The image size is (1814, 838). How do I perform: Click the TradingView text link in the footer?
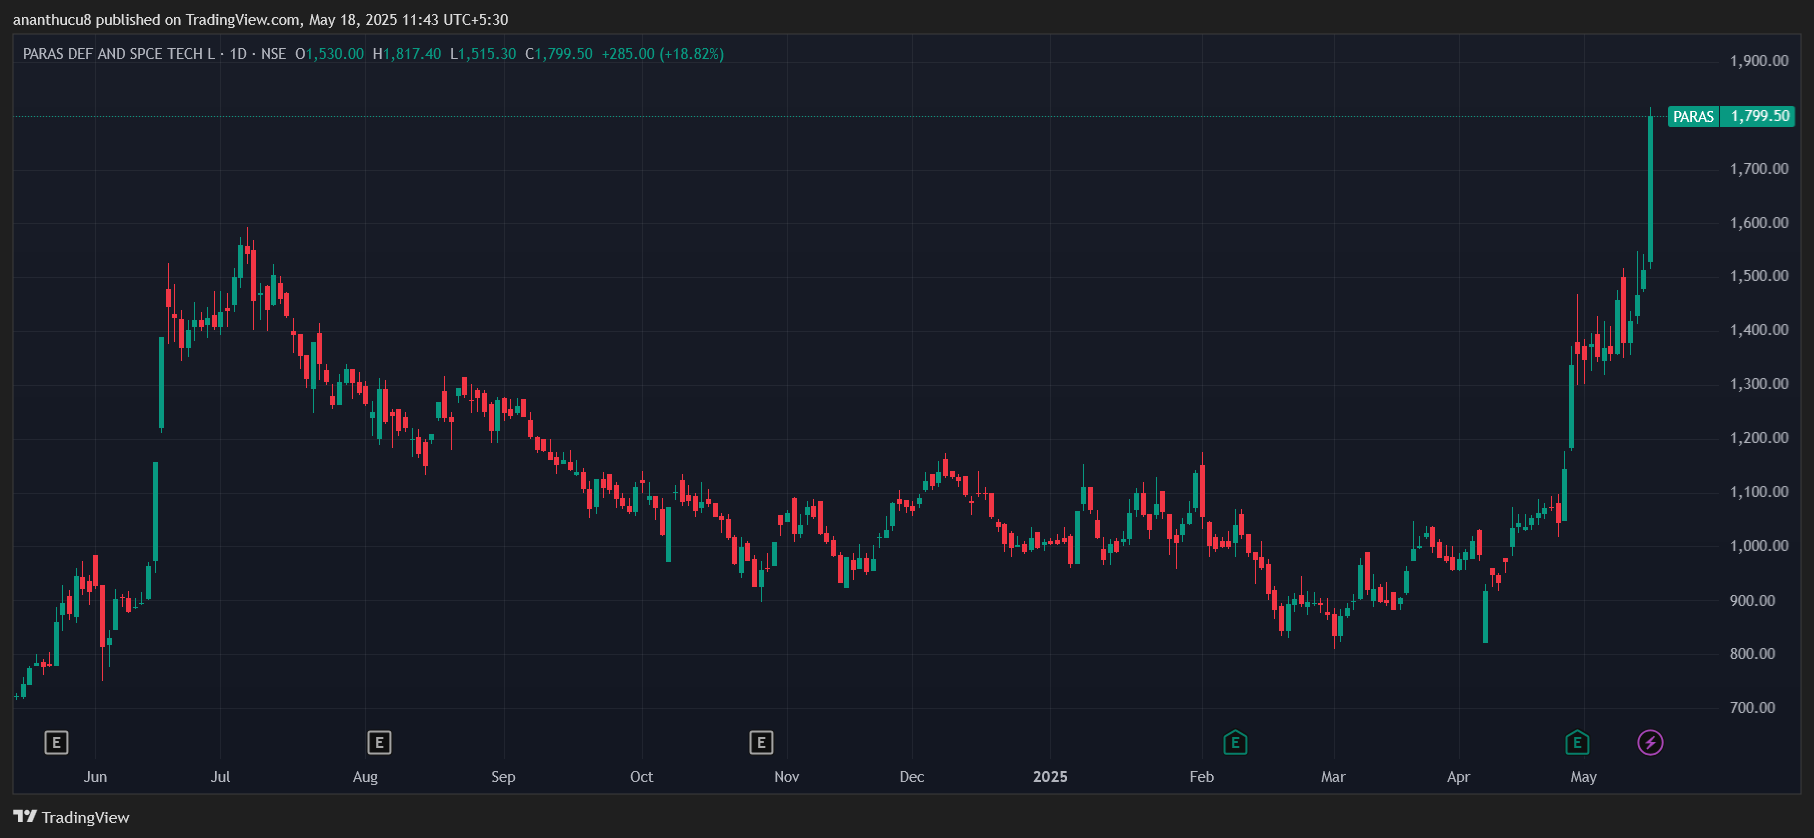click(86, 817)
